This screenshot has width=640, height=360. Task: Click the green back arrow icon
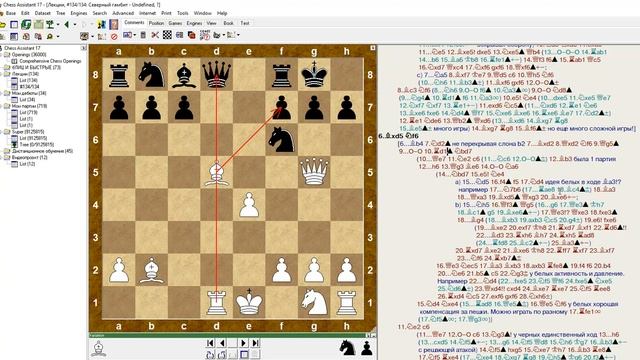67,24
